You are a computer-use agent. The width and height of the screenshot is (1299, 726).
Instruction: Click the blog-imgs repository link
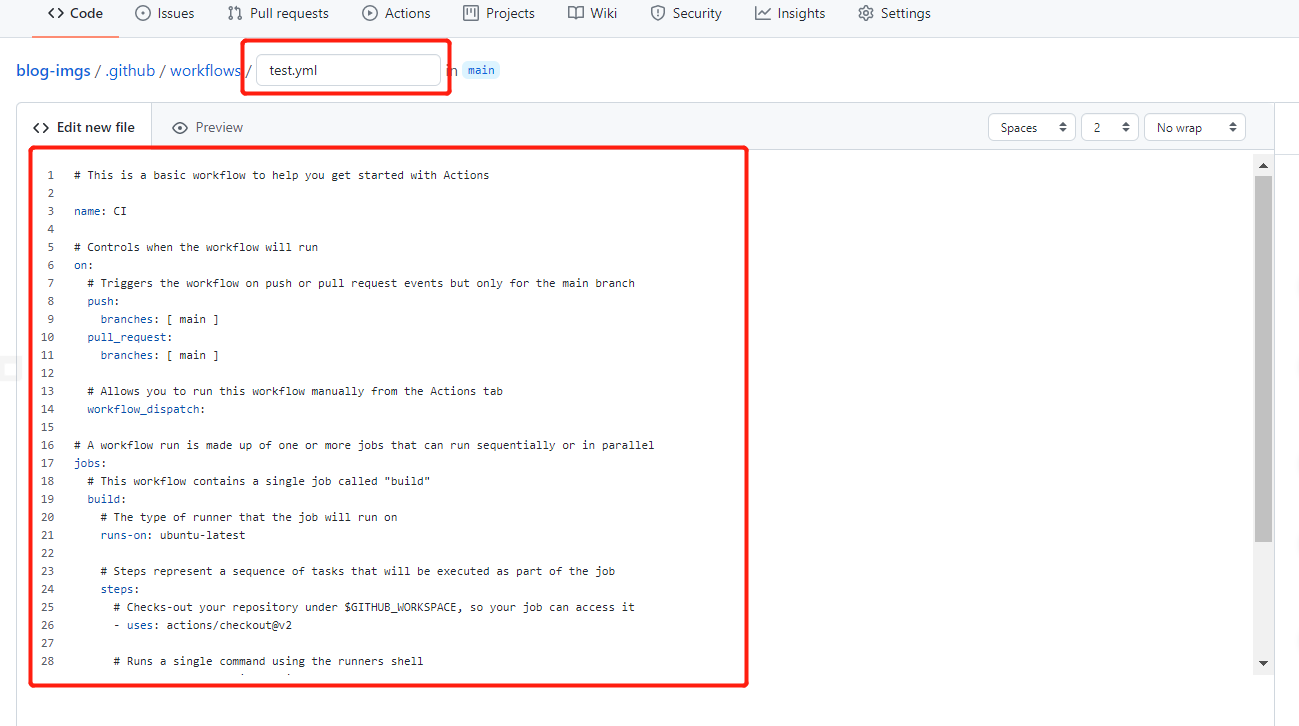(x=53, y=71)
